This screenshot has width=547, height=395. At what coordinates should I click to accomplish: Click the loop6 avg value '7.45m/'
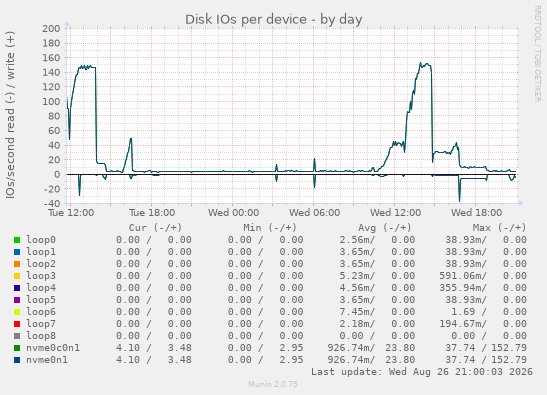(357, 312)
